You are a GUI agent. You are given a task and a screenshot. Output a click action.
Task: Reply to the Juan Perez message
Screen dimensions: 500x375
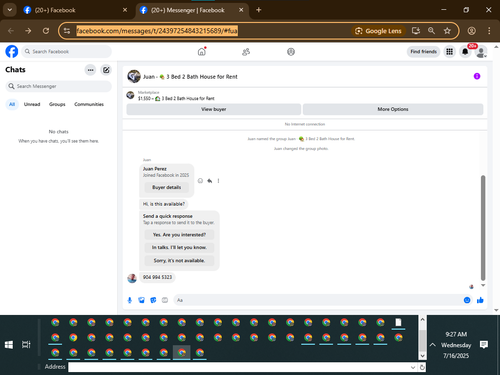(x=210, y=181)
